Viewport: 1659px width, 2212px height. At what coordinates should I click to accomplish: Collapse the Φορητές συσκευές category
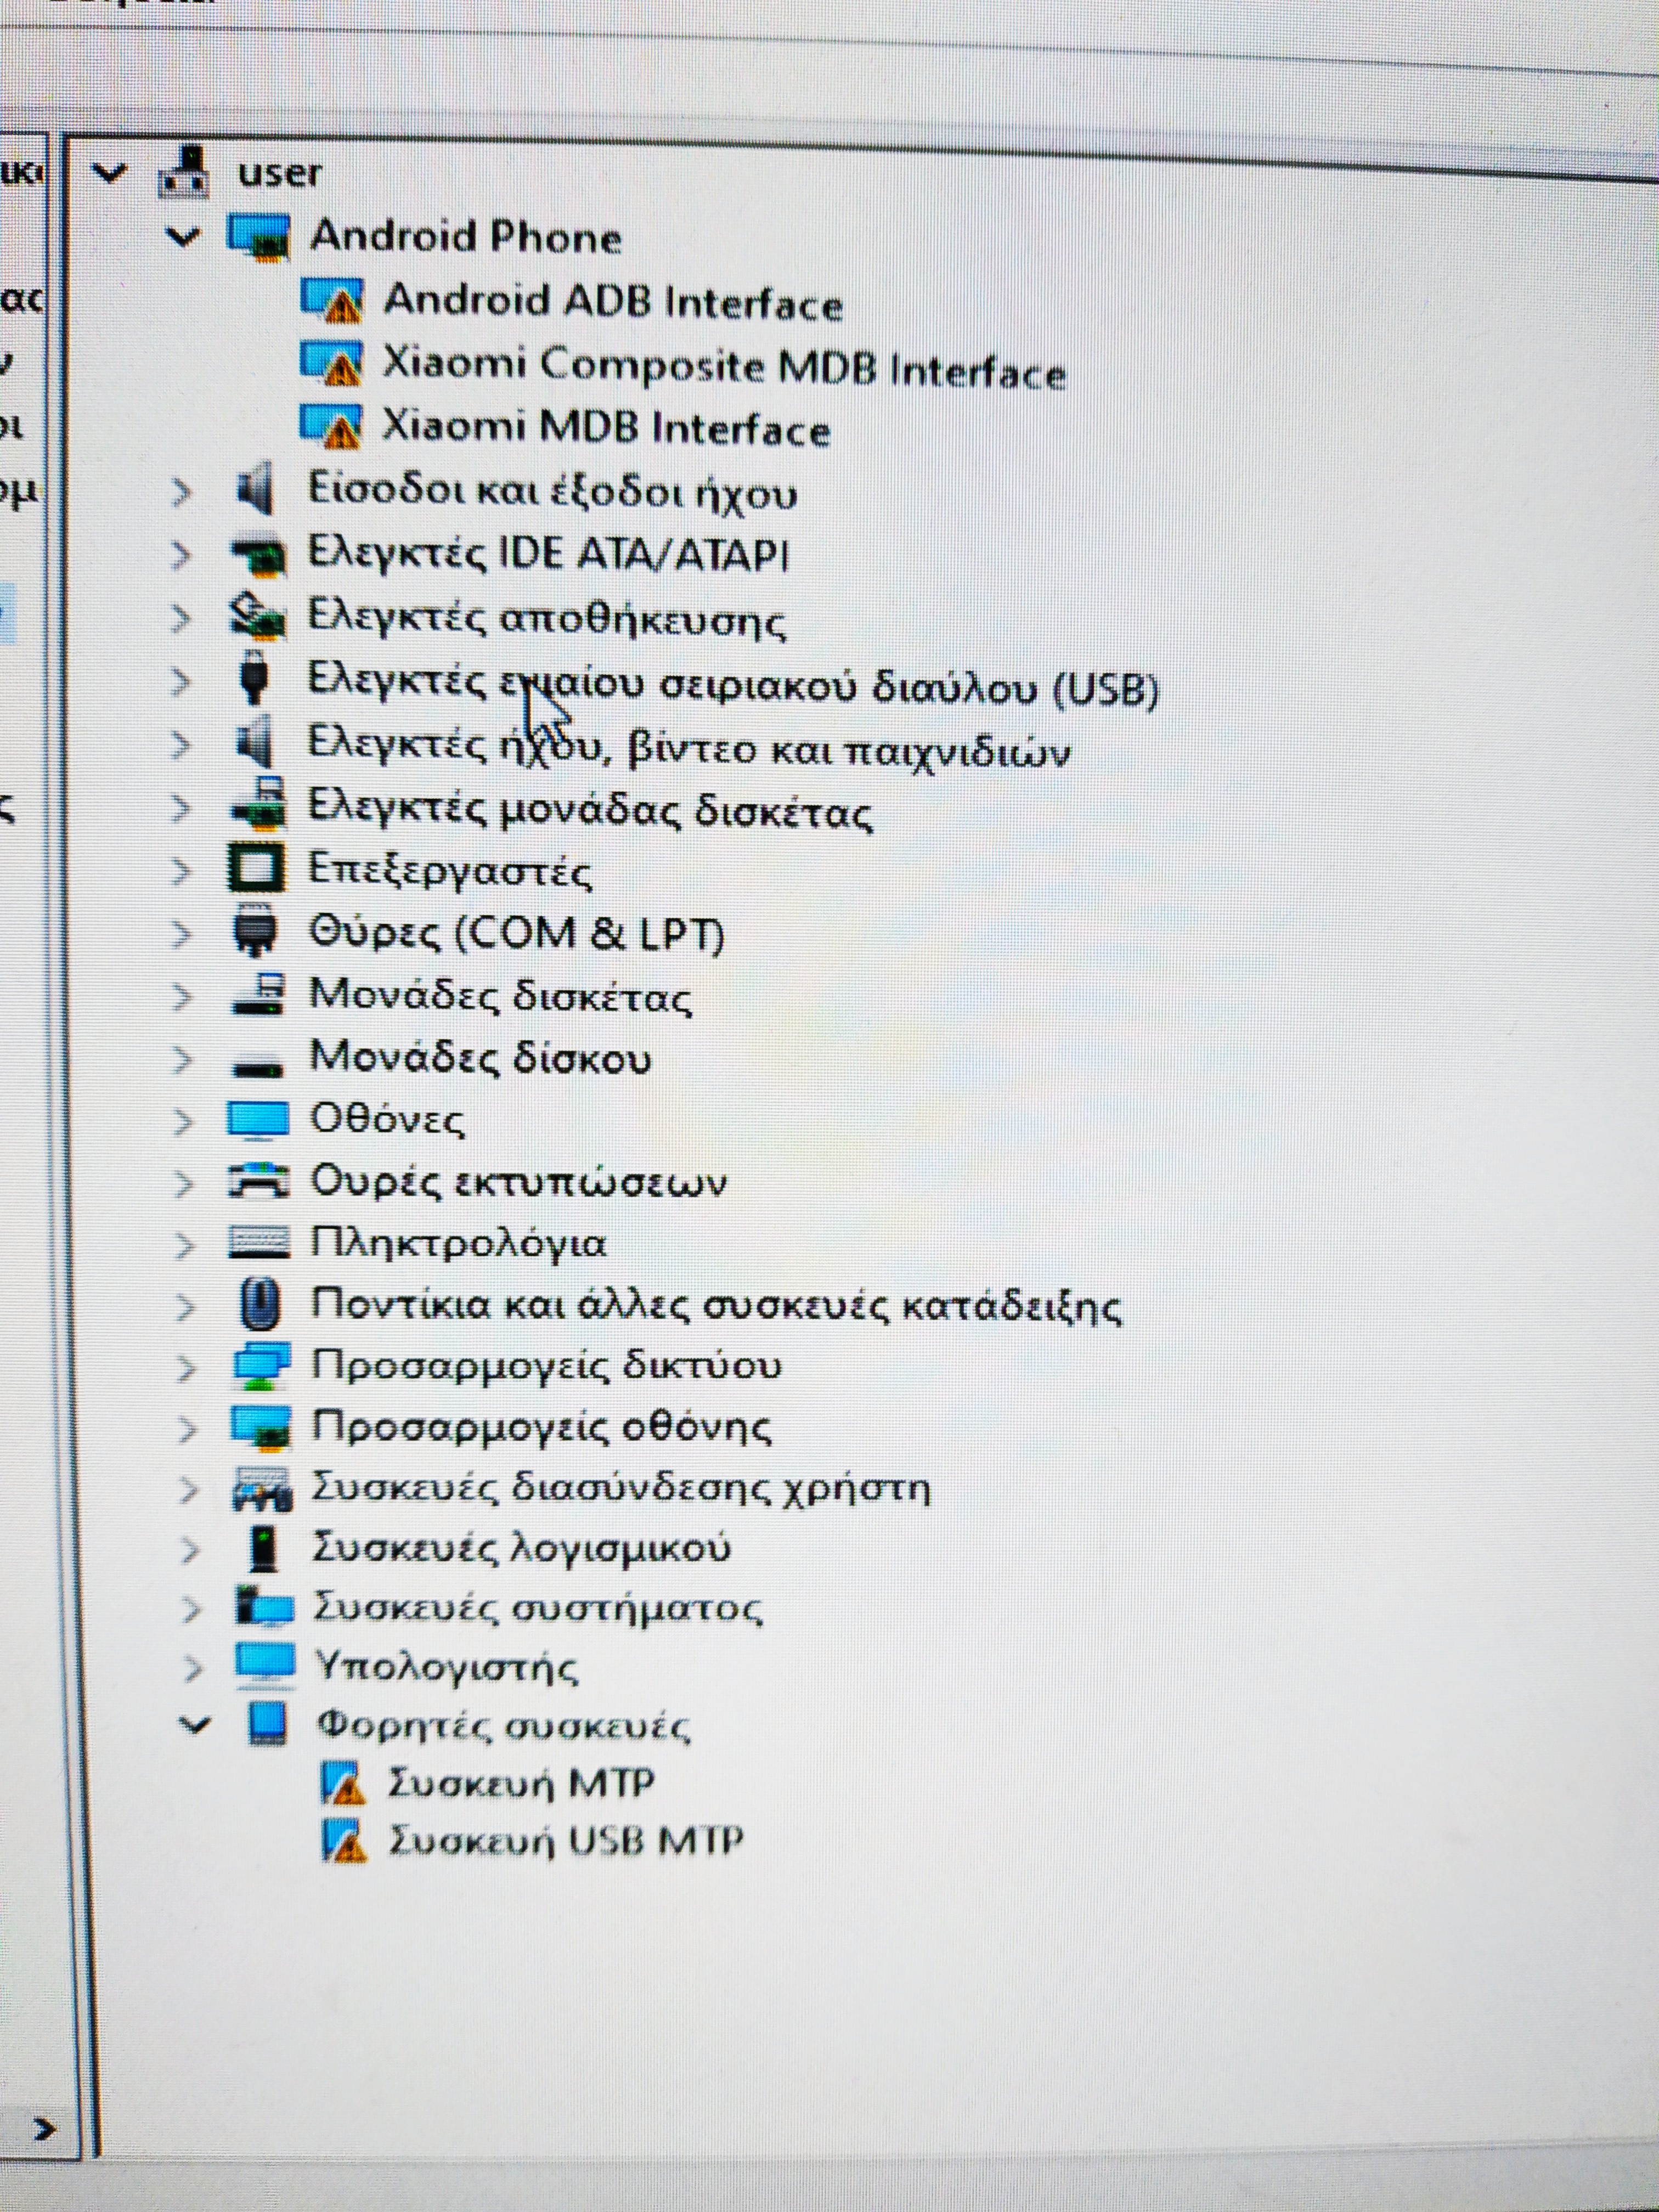tap(195, 1724)
